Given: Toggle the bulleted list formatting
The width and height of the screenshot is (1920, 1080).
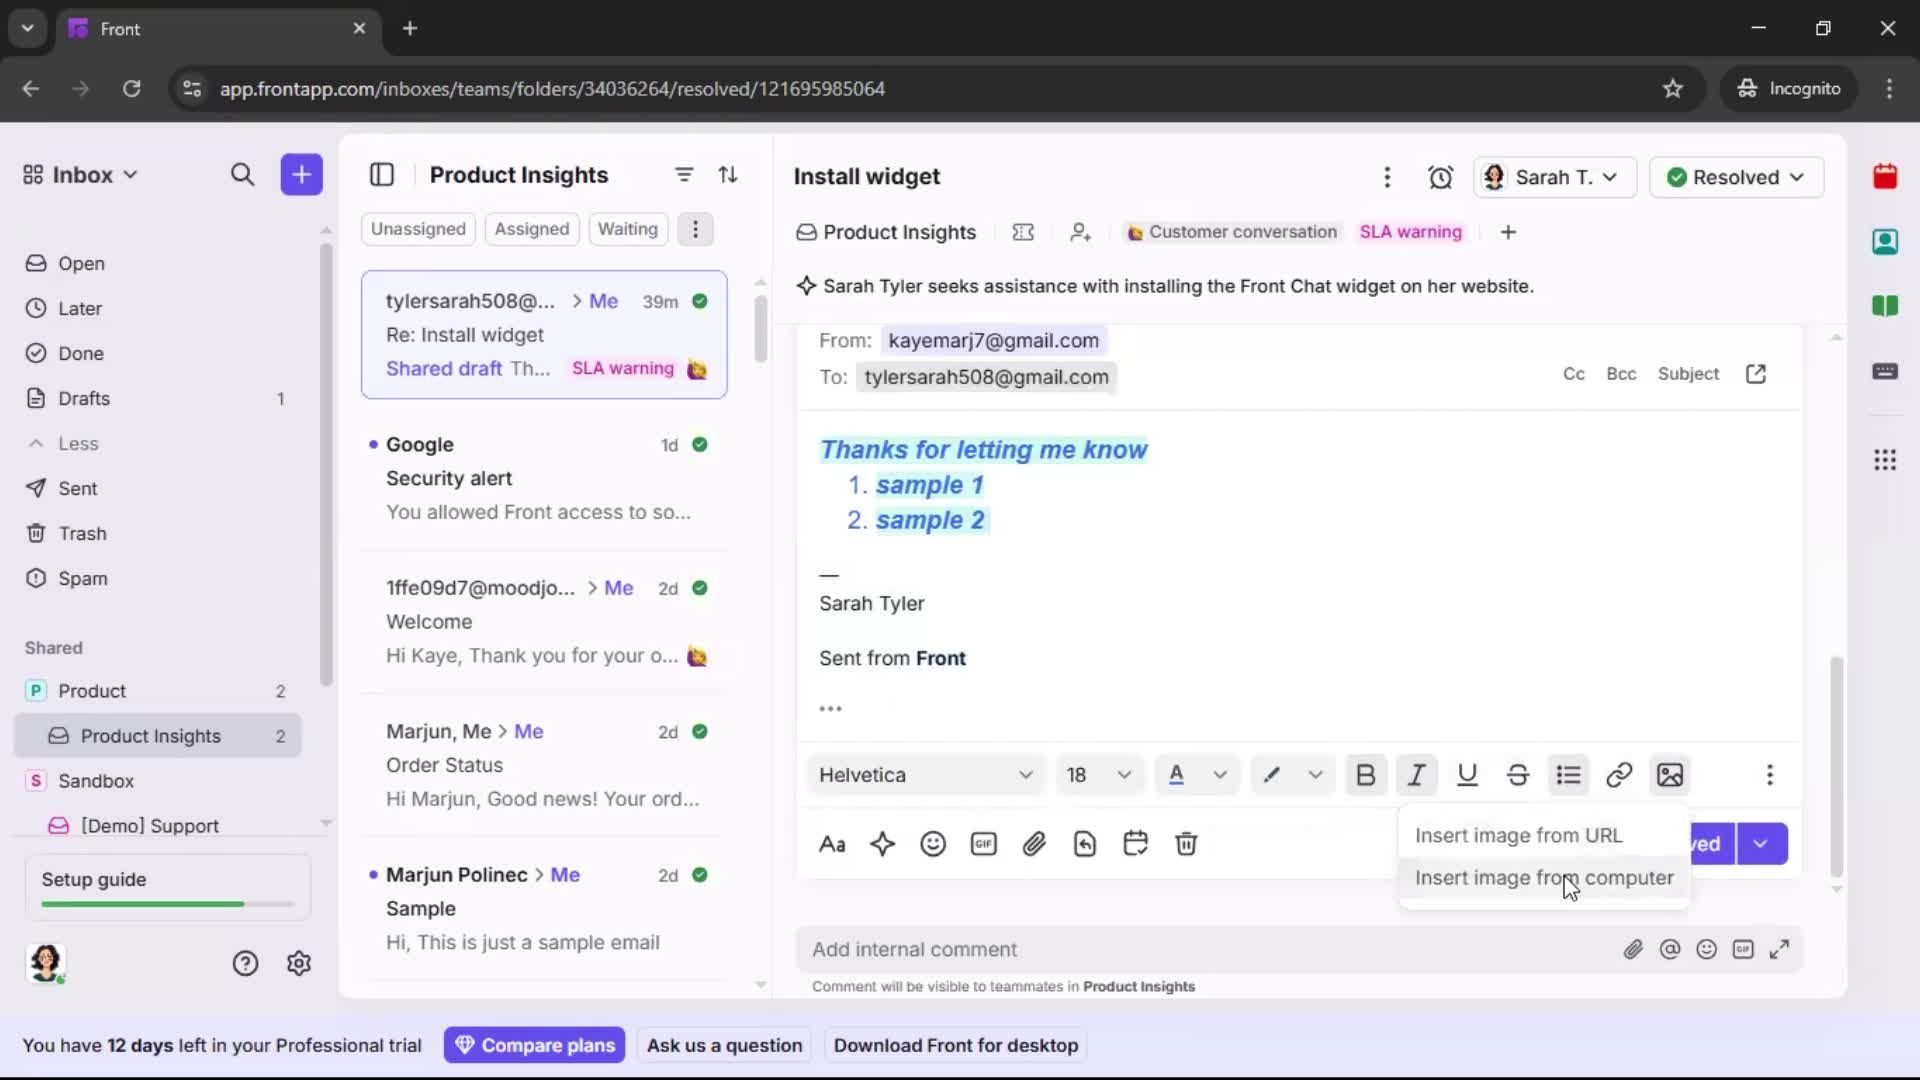Looking at the screenshot, I should 1568,775.
